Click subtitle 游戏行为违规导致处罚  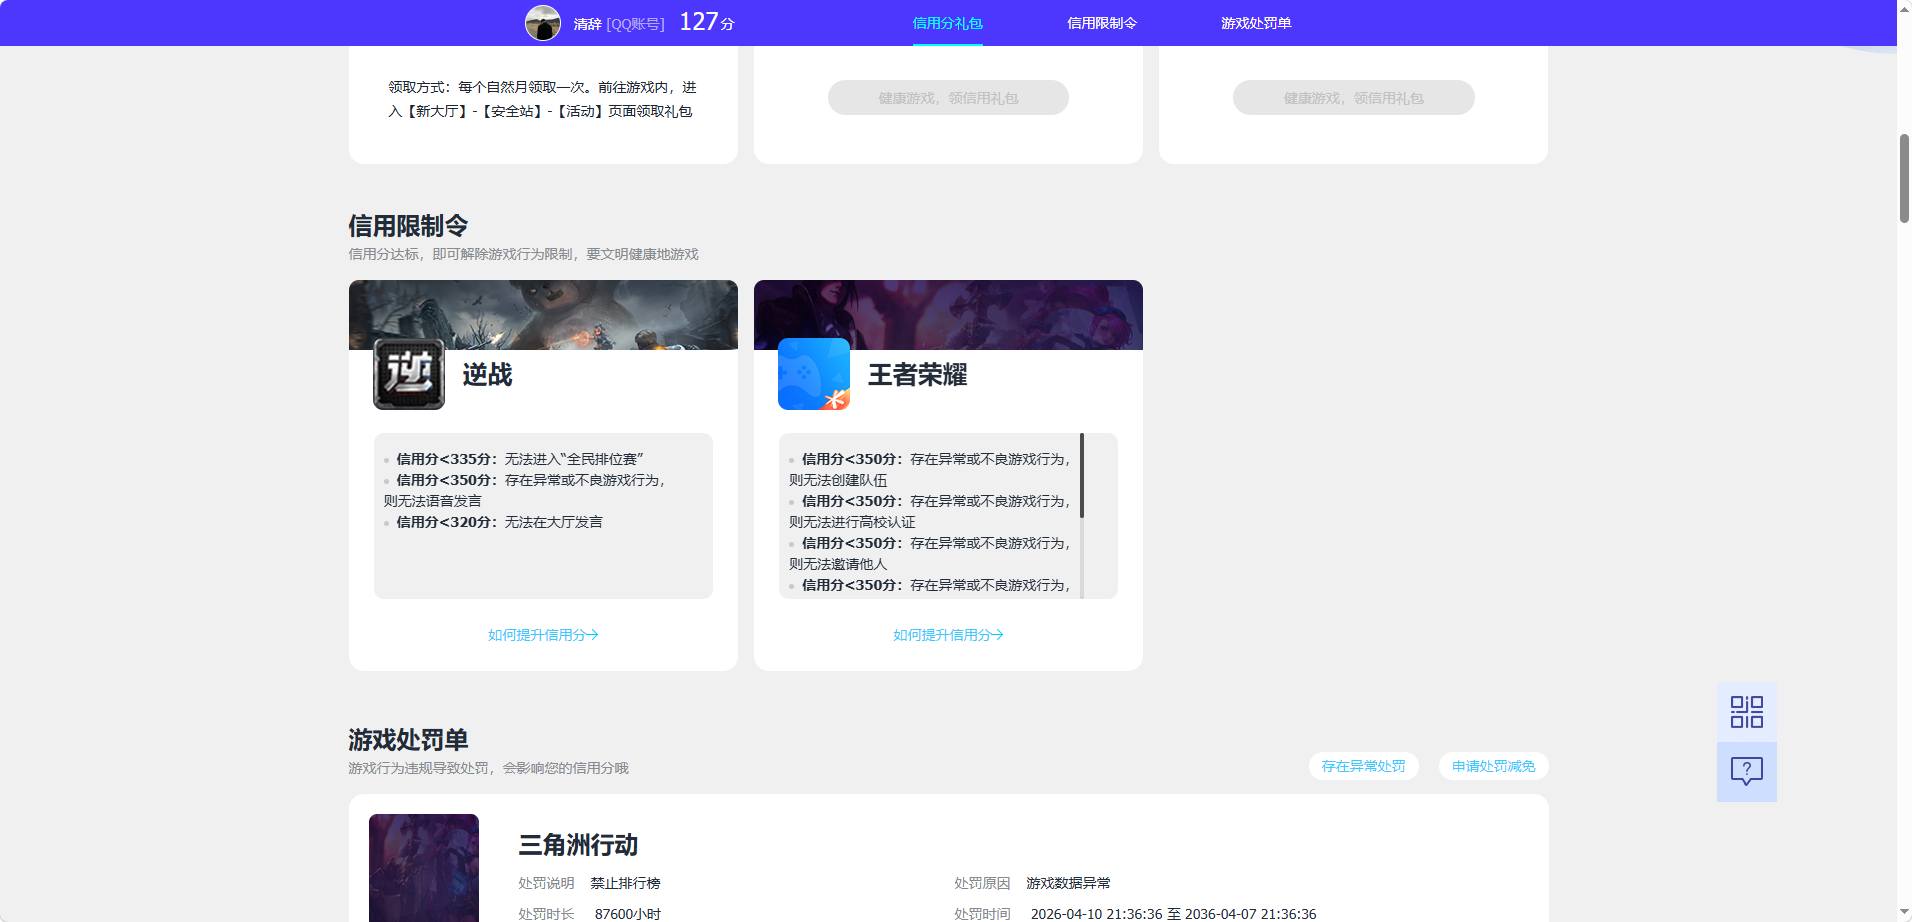(x=488, y=768)
